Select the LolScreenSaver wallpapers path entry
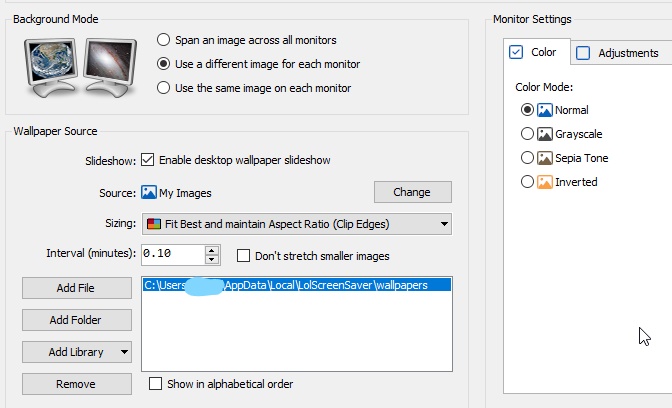672x408 pixels. pyautogui.click(x=286, y=285)
